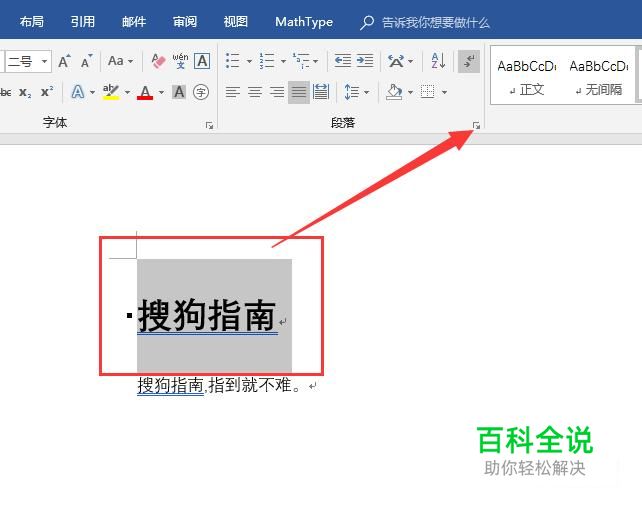642x511 pixels.
Task: Align text right
Action: pos(277,92)
